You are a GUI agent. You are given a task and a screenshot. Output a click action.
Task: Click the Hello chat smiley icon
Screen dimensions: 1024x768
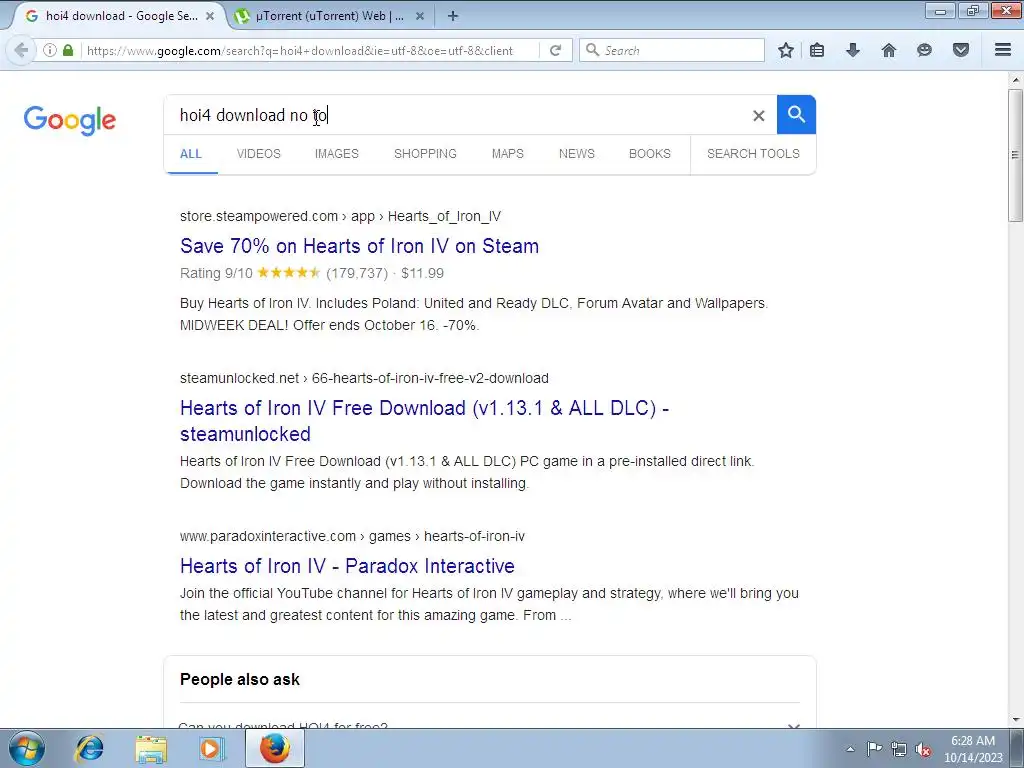tap(924, 50)
